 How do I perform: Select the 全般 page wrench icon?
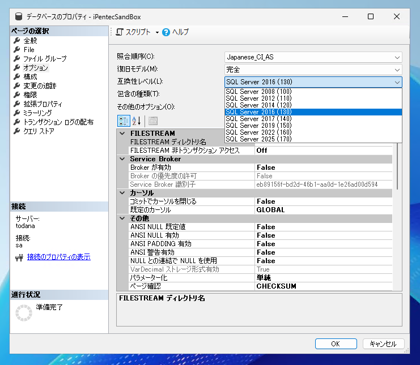(17, 41)
